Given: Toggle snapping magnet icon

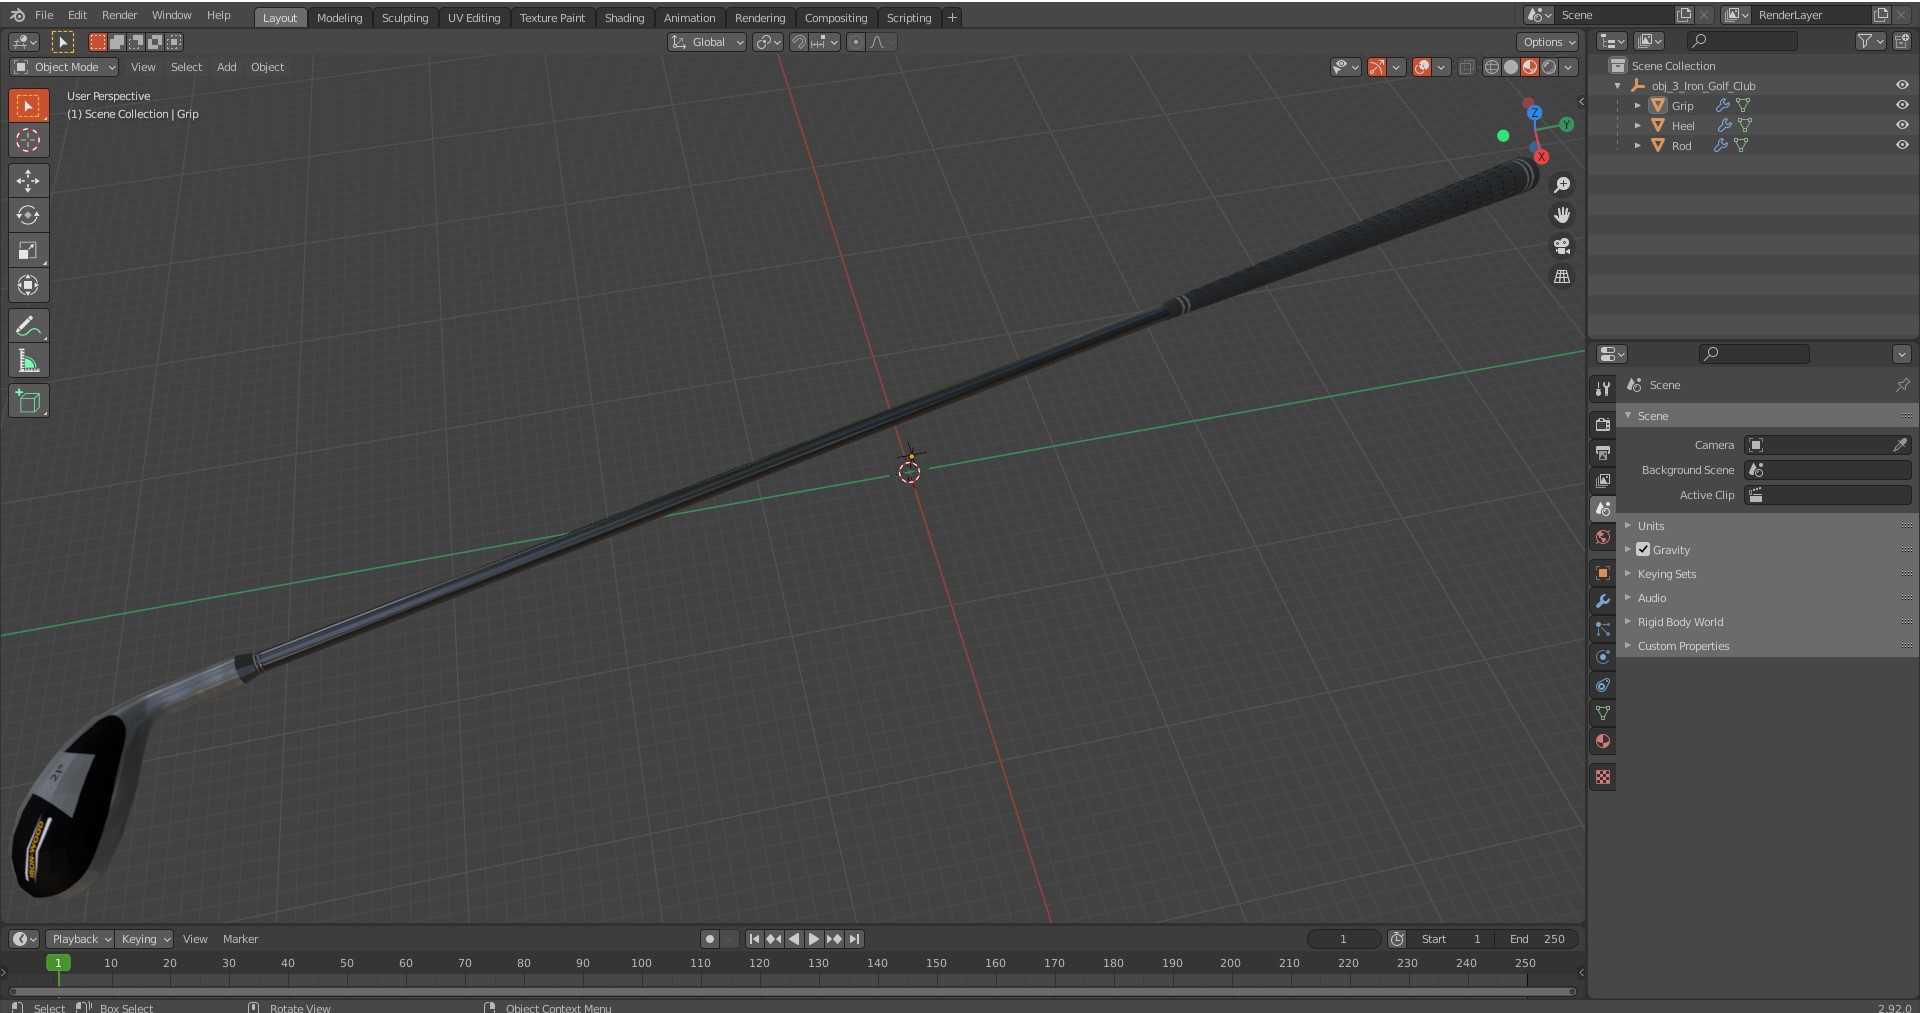Looking at the screenshot, I should point(798,42).
